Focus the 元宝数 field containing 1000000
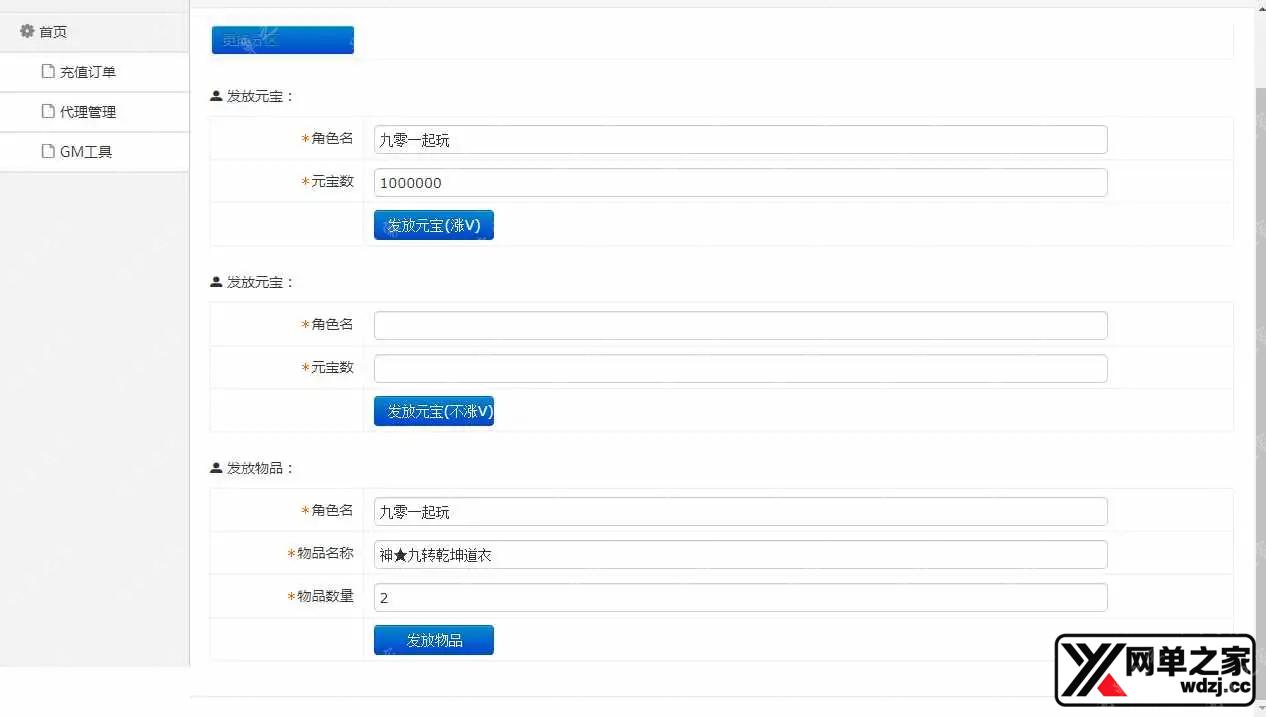Screen dimensions: 1266x717 point(740,183)
